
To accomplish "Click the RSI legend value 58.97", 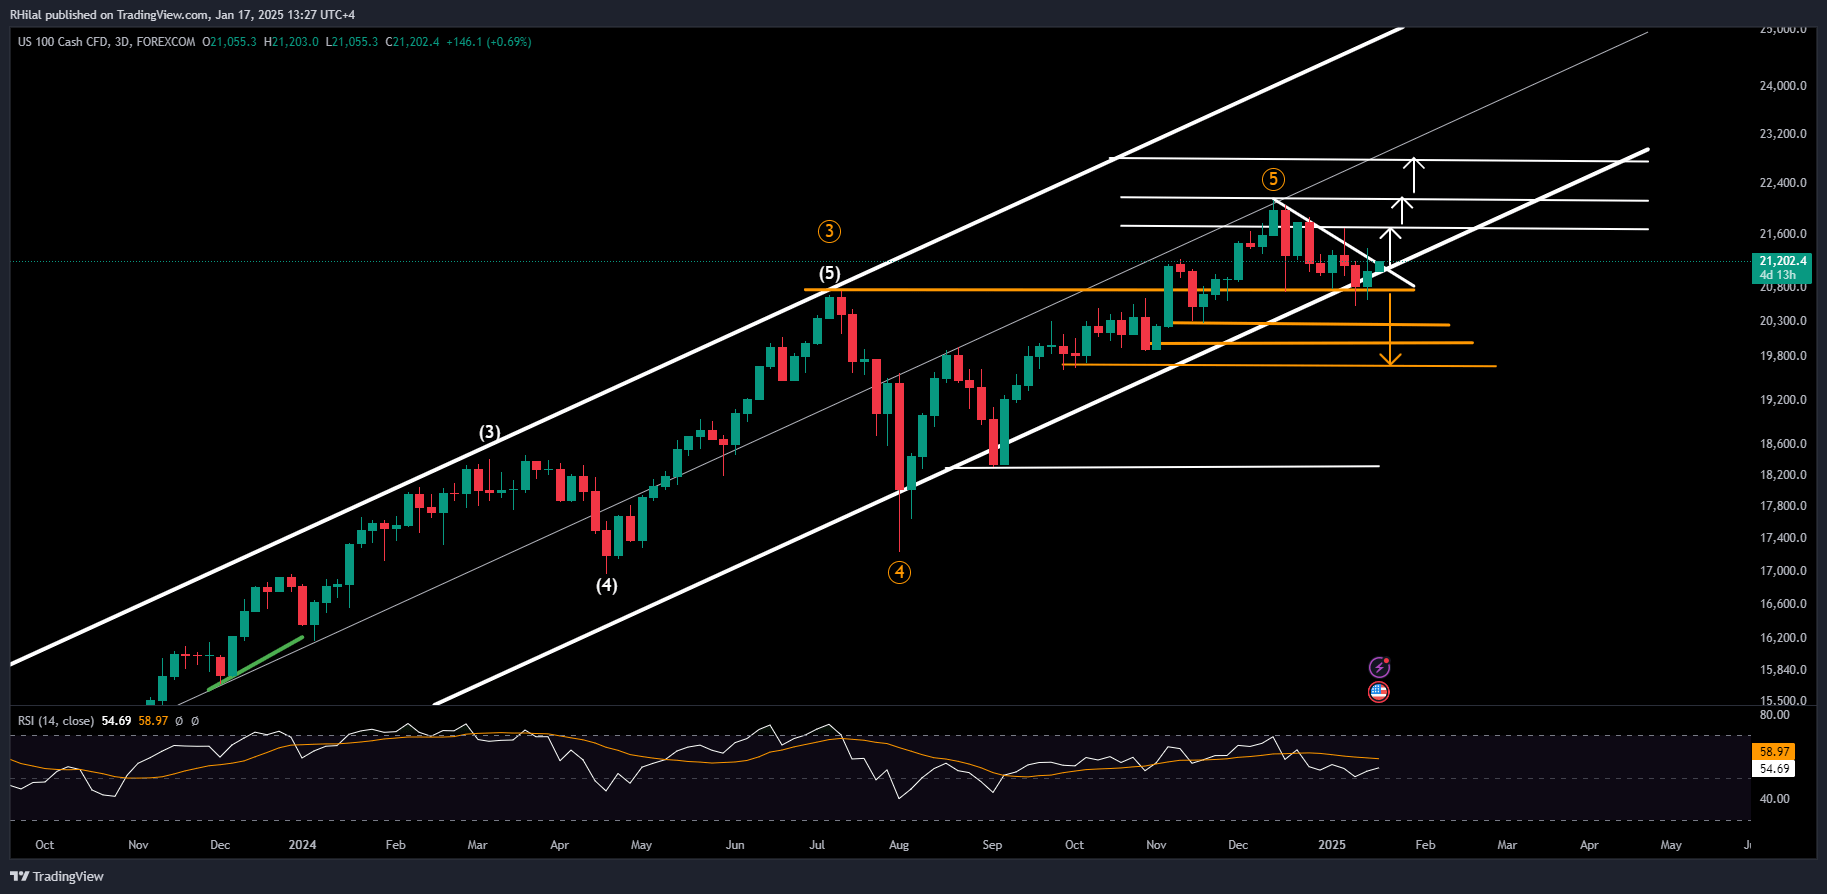I will pyautogui.click(x=153, y=721).
